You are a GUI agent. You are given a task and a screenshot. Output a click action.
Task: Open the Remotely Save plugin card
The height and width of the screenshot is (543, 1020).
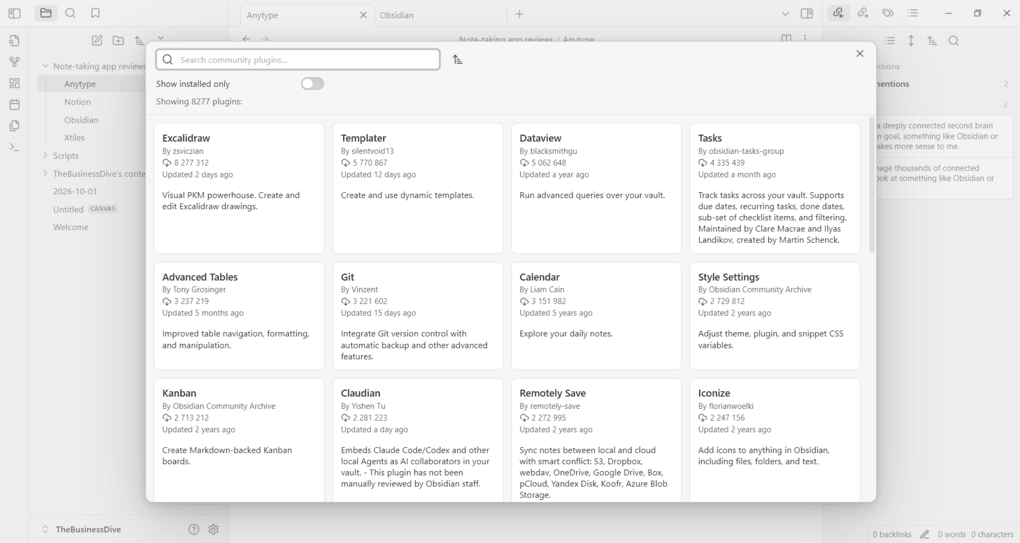[x=597, y=440]
